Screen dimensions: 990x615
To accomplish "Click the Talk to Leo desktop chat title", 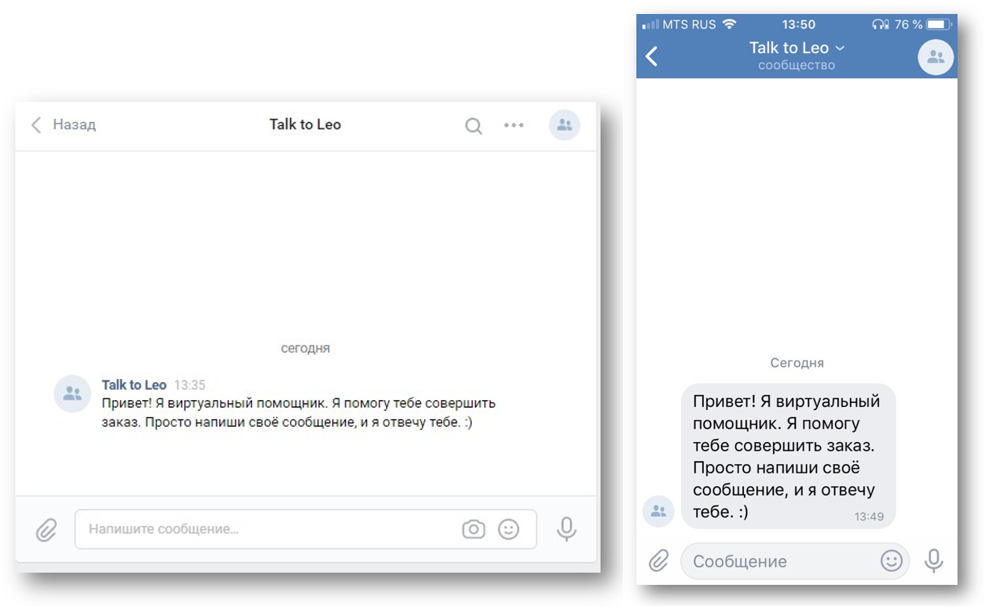I will 305,125.
